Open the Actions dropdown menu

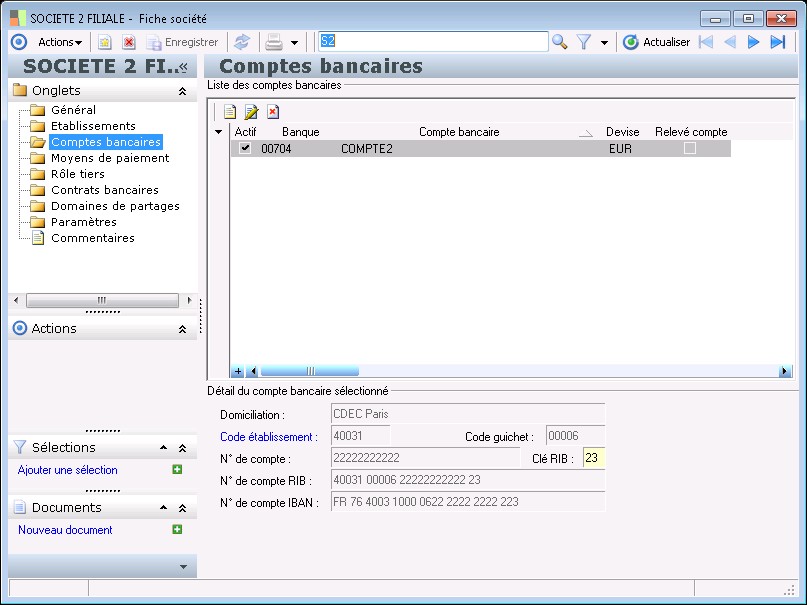tap(60, 42)
